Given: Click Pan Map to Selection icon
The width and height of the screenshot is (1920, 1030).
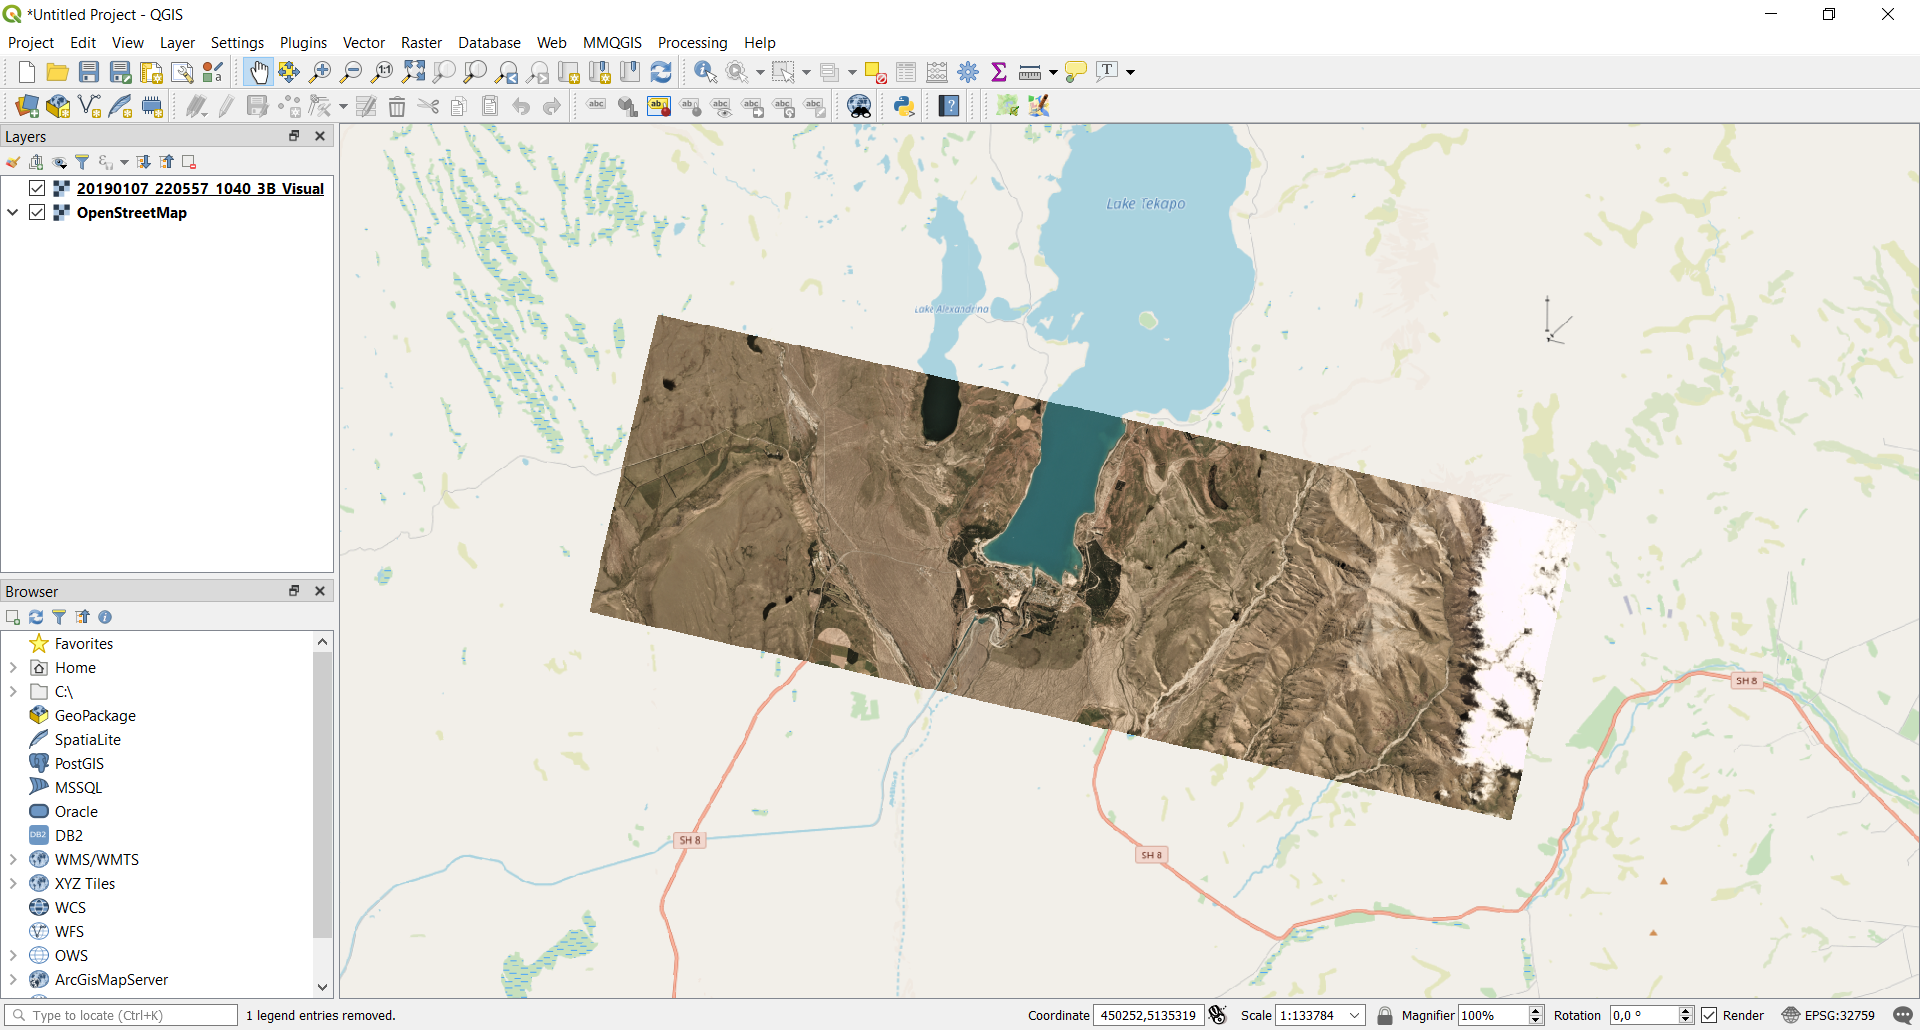Looking at the screenshot, I should coord(289,72).
